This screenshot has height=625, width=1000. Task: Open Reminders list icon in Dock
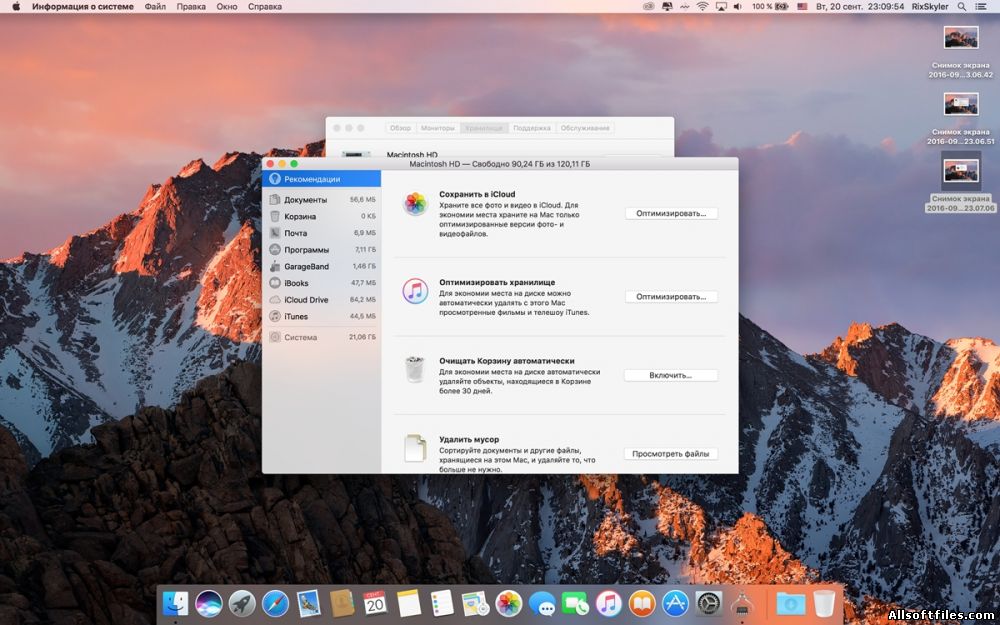click(x=442, y=603)
